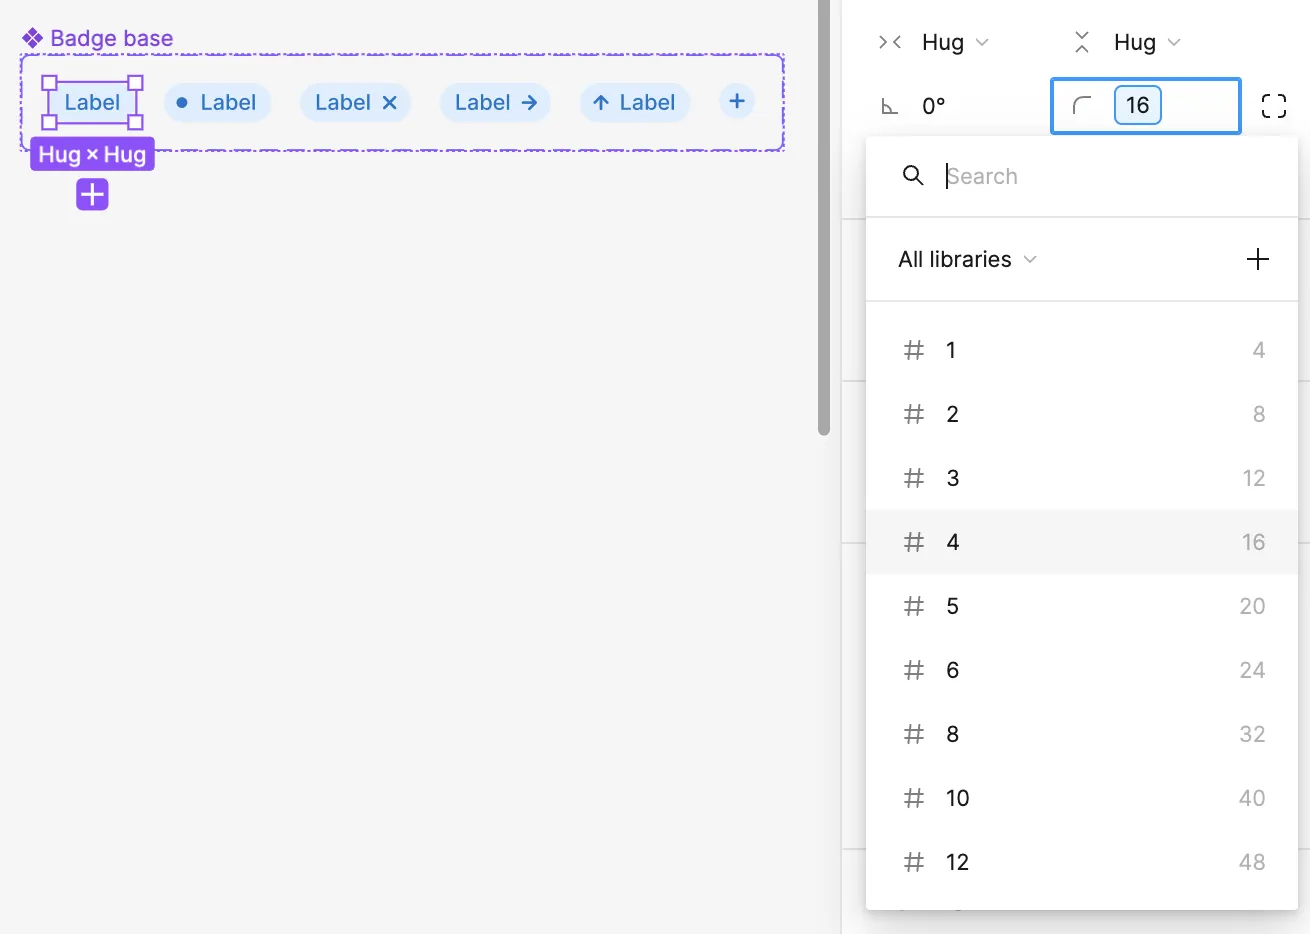Click the right arrow in Label badge

(x=529, y=103)
